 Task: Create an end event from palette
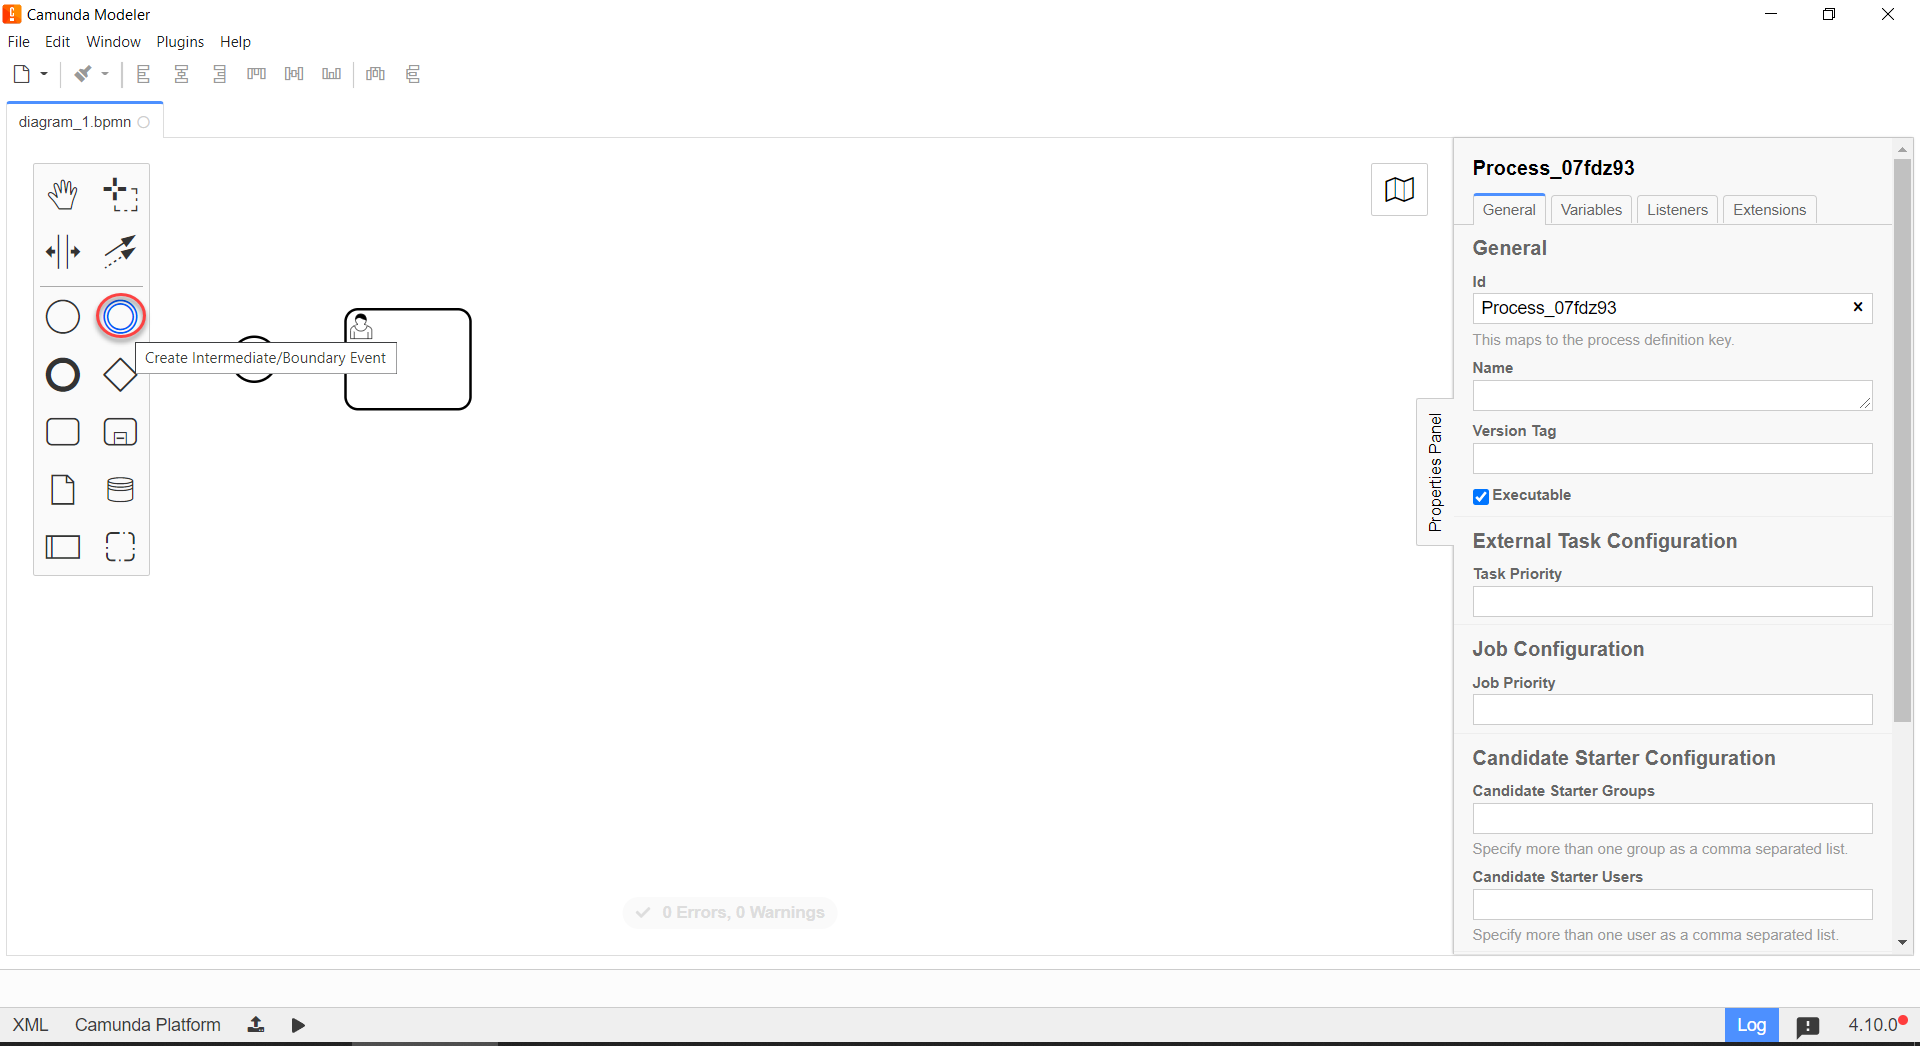pos(63,375)
